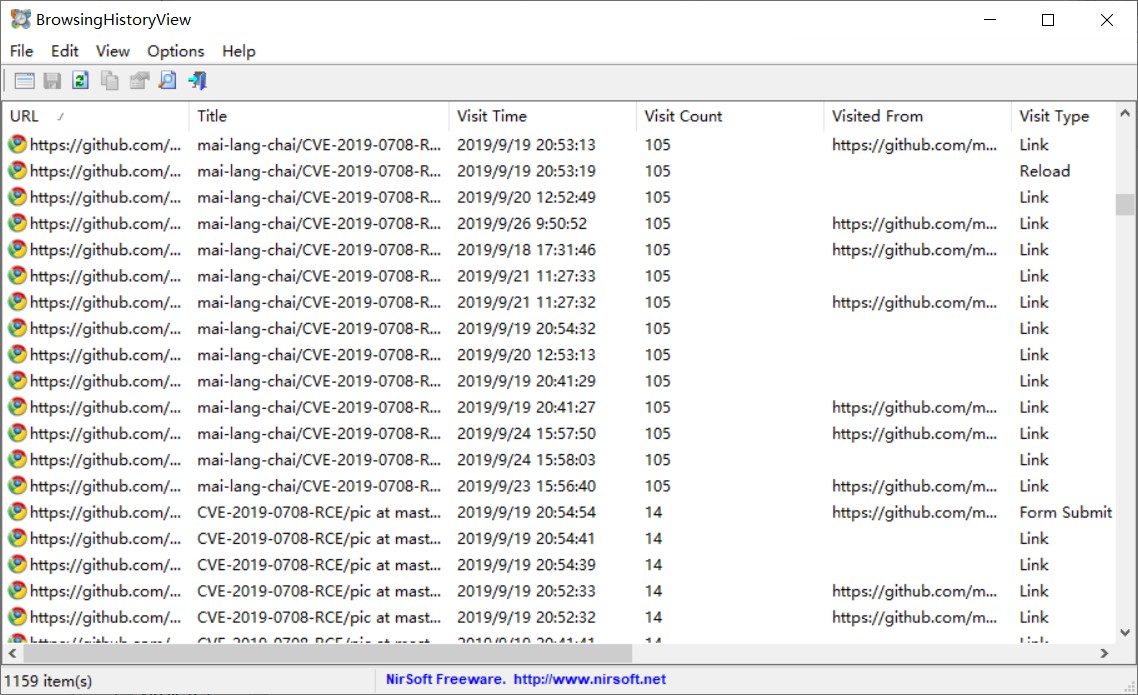Image resolution: width=1138 pixels, height=695 pixels.
Task: Refresh the history list via toolbar icon
Action: point(81,81)
